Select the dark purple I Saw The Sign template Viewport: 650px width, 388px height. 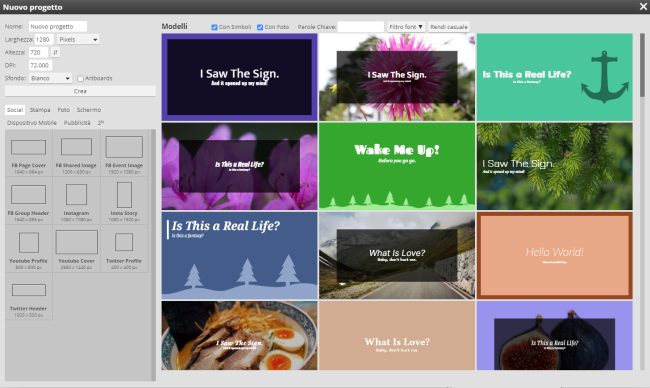tap(240, 77)
